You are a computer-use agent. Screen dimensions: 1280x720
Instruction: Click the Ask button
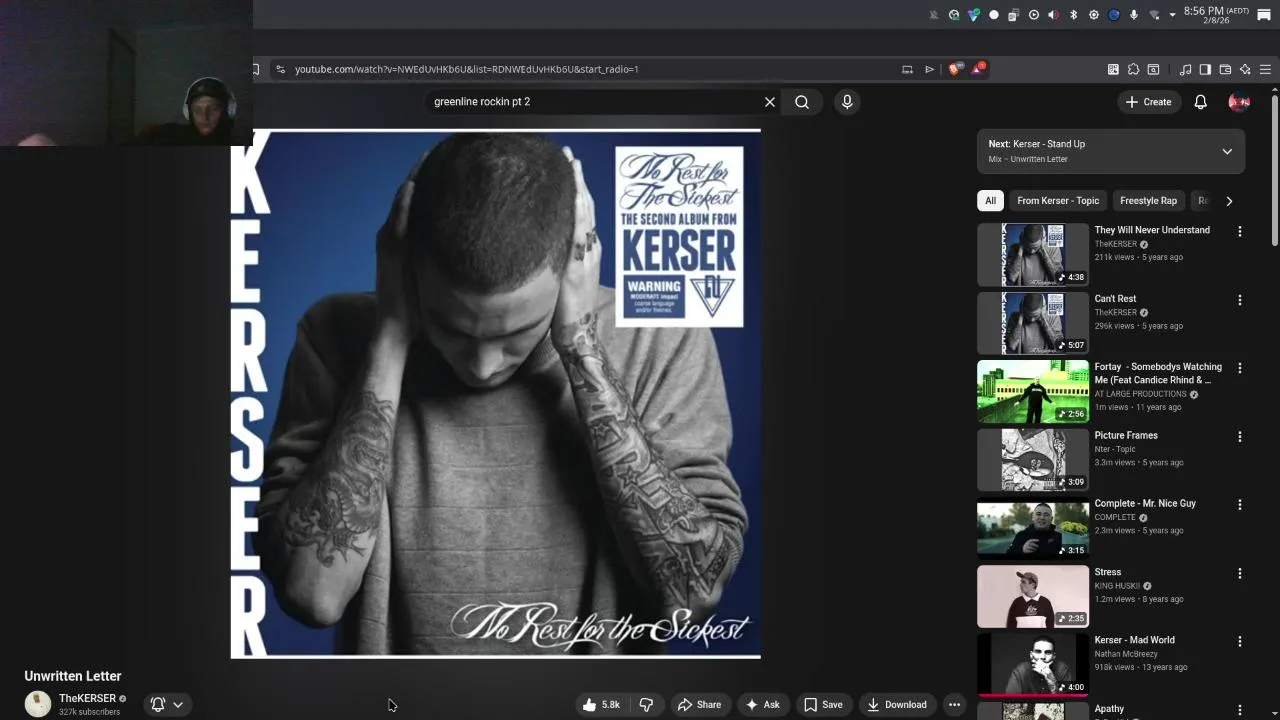click(762, 705)
